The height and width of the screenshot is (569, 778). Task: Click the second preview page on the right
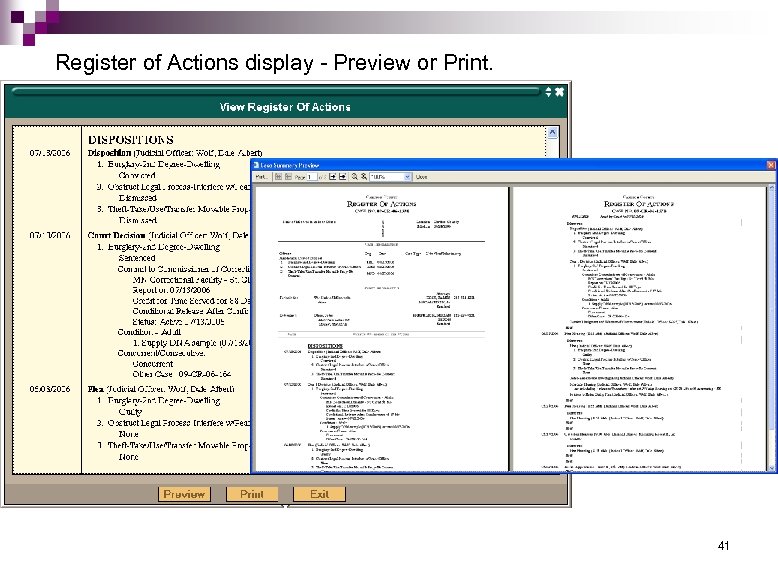pos(640,329)
